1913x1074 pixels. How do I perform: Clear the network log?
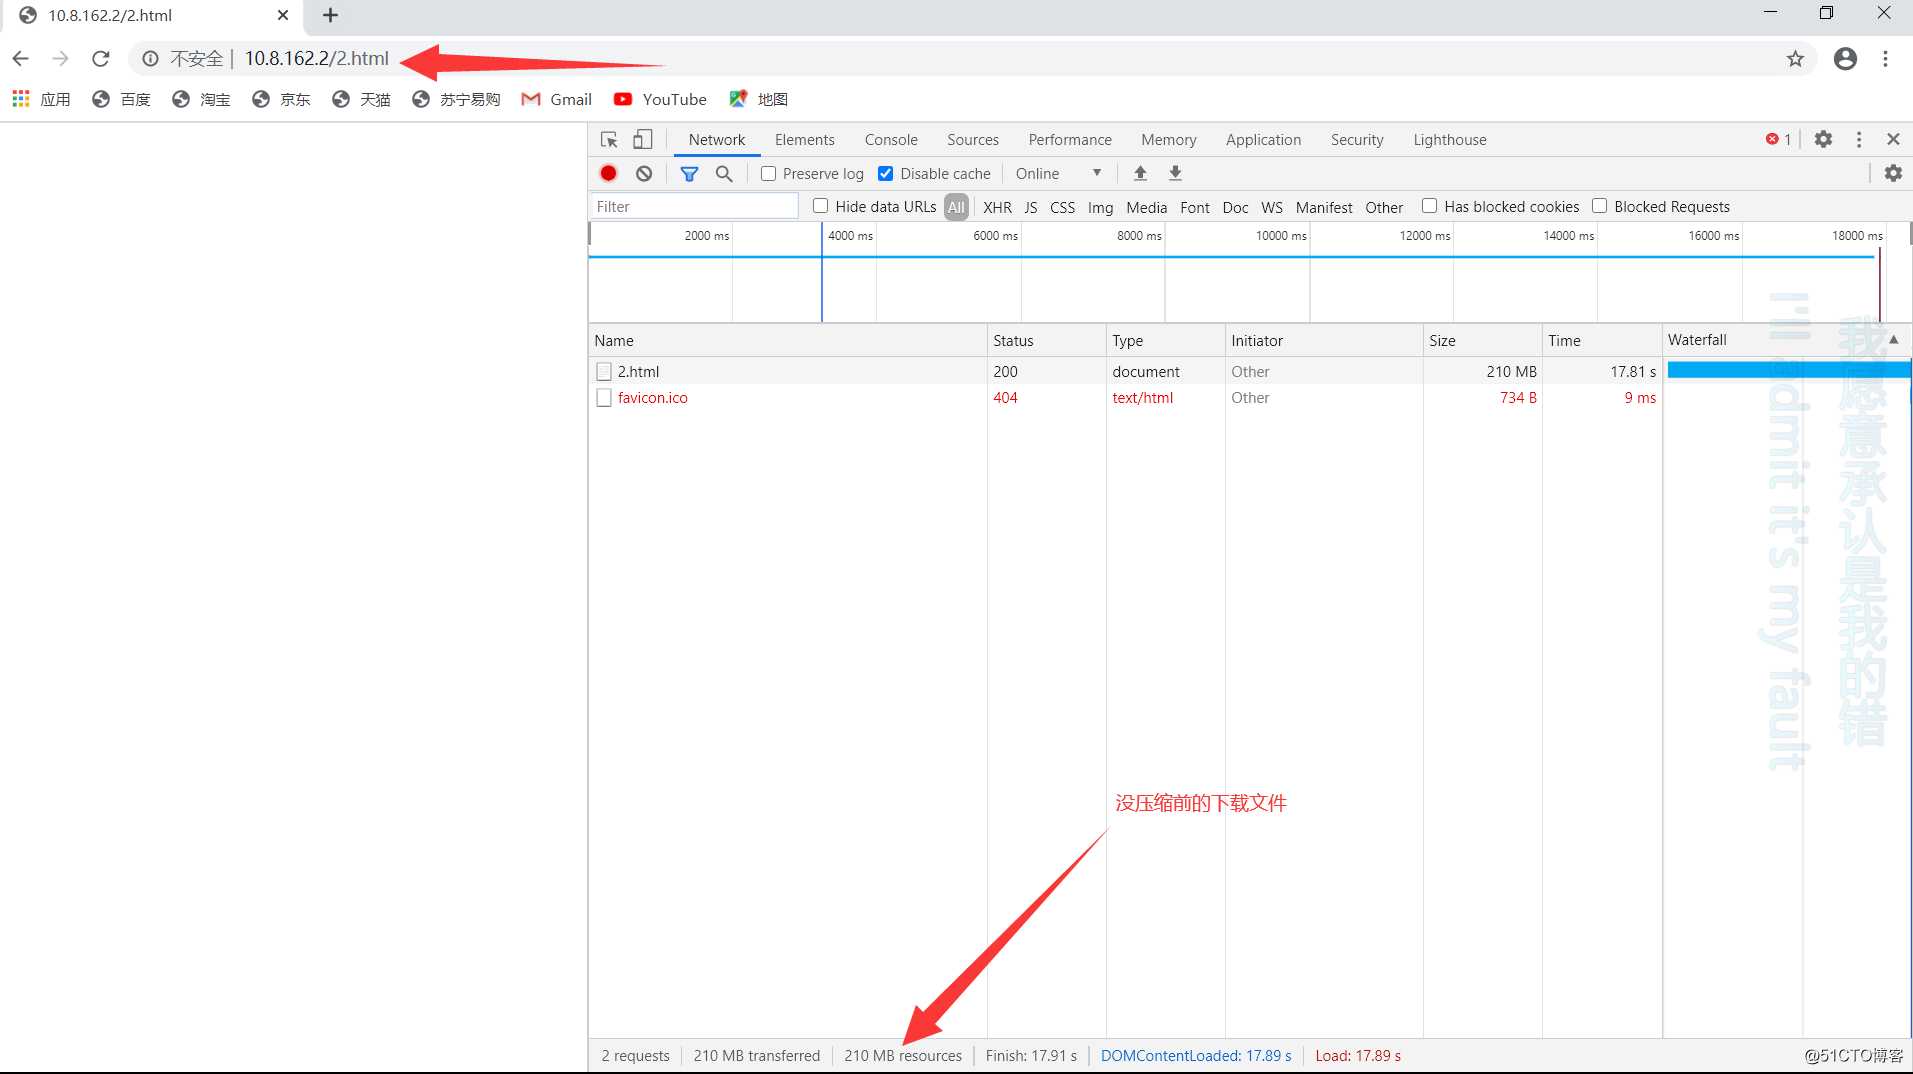click(x=644, y=173)
